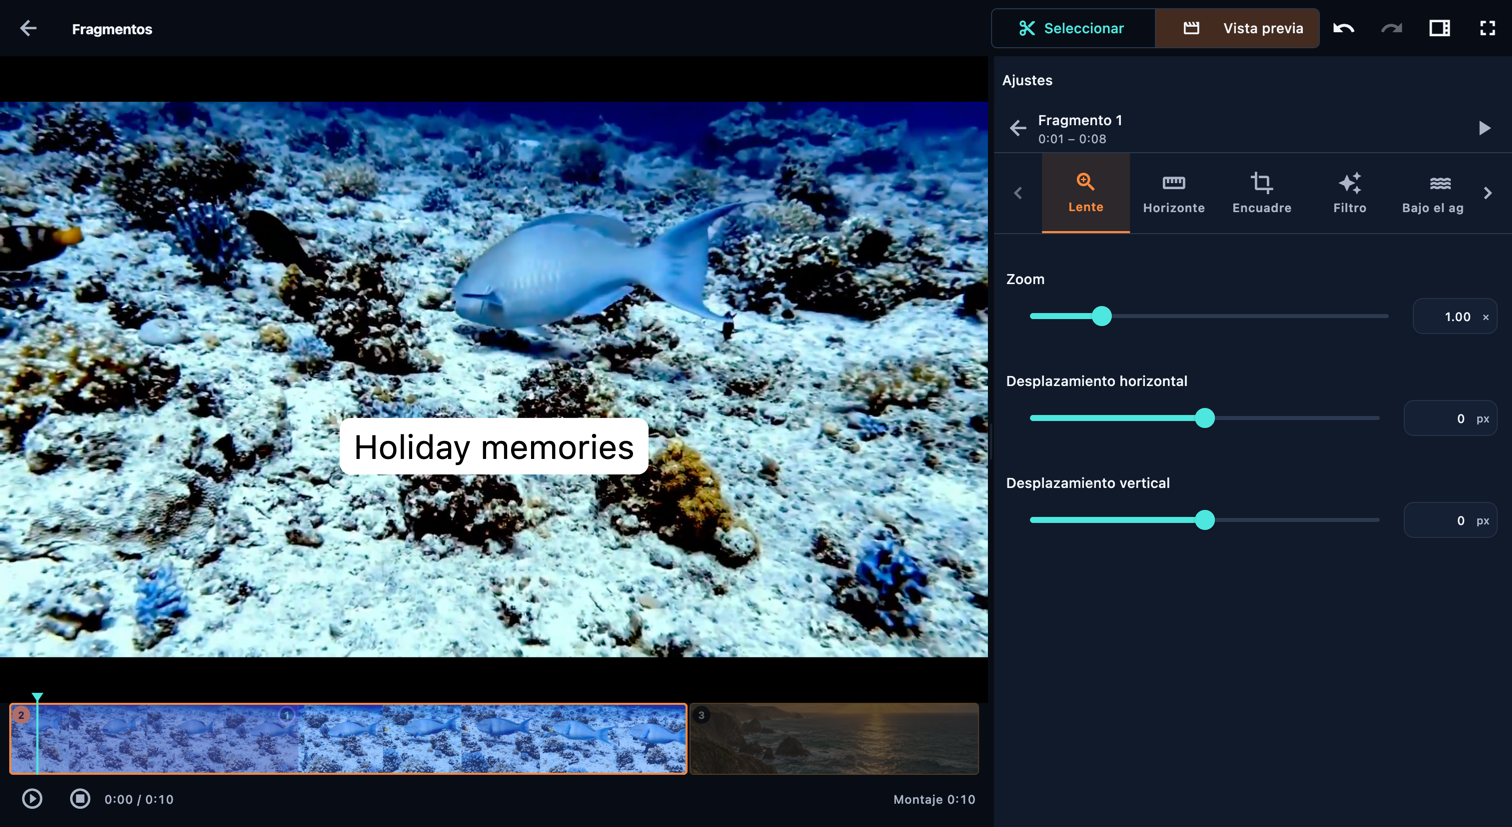The height and width of the screenshot is (827, 1512).
Task: Adjust the Zoom slider handle
Action: click(1102, 316)
